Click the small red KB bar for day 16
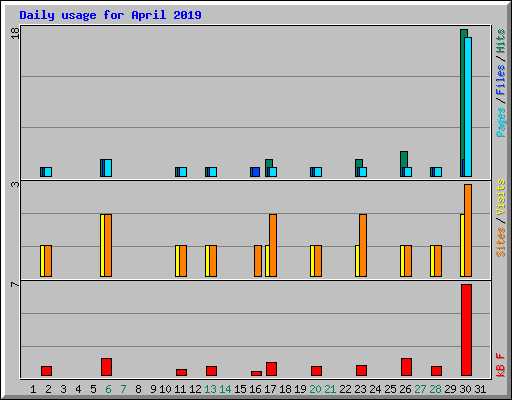Screen dimensions: 512x400 coord(256,373)
